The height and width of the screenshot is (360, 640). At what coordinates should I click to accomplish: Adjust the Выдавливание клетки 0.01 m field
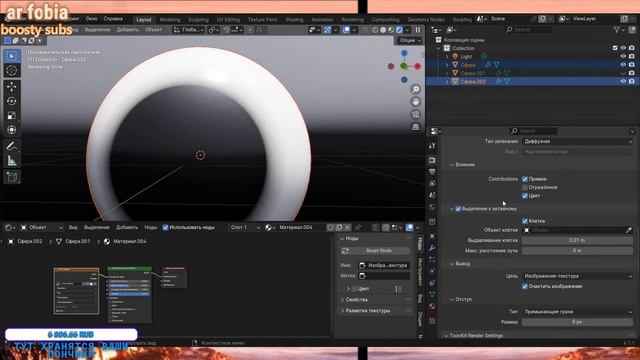click(x=578, y=240)
